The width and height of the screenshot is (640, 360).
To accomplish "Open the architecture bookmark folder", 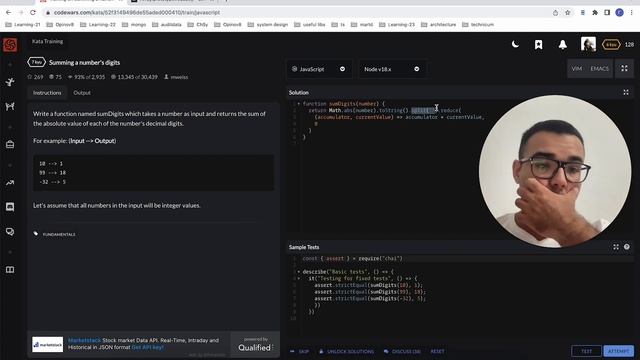I will 438,24.
